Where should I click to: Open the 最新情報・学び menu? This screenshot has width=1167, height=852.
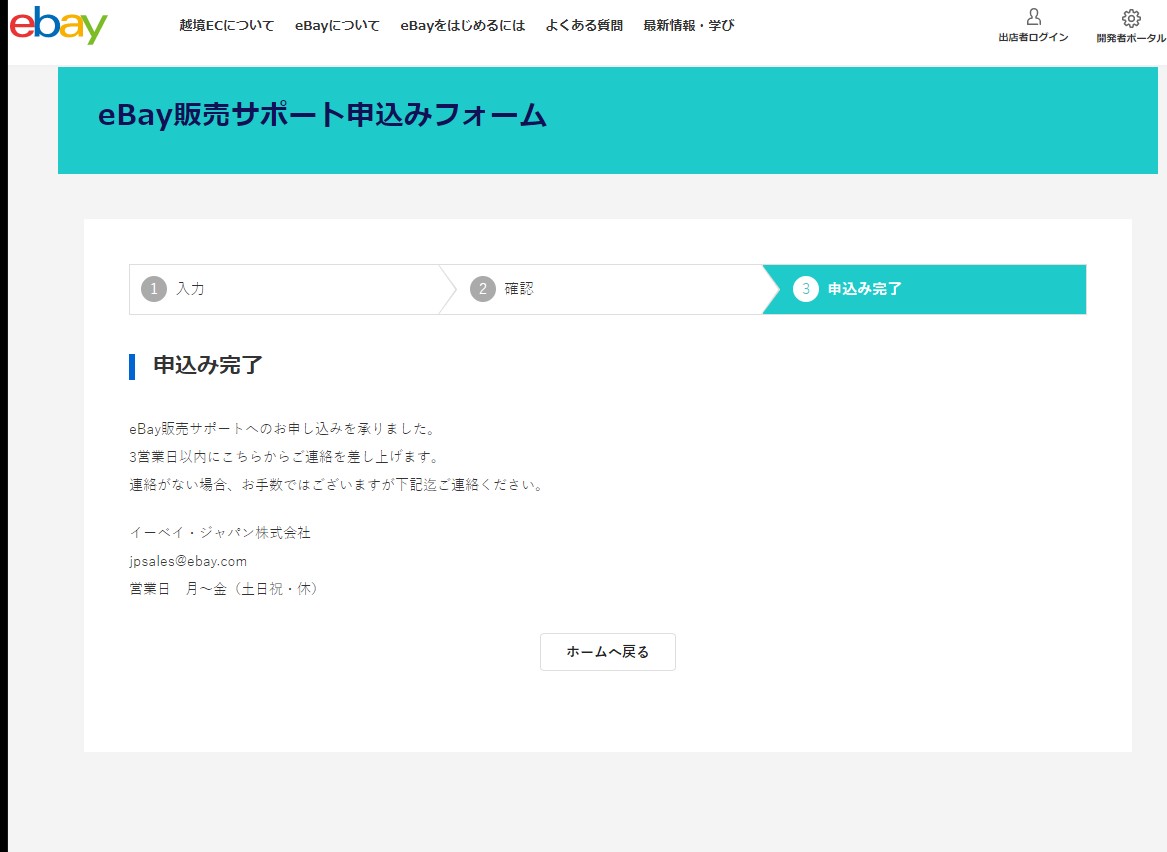tap(688, 25)
